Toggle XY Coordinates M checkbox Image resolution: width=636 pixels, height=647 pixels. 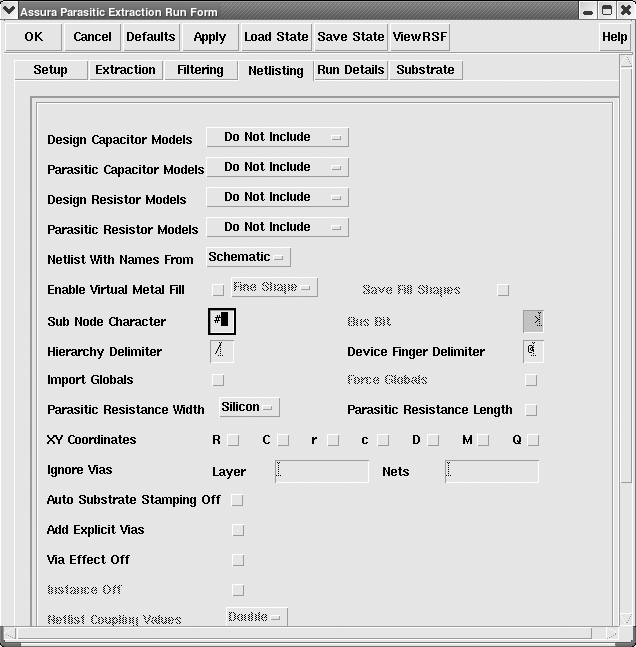[x=483, y=440]
